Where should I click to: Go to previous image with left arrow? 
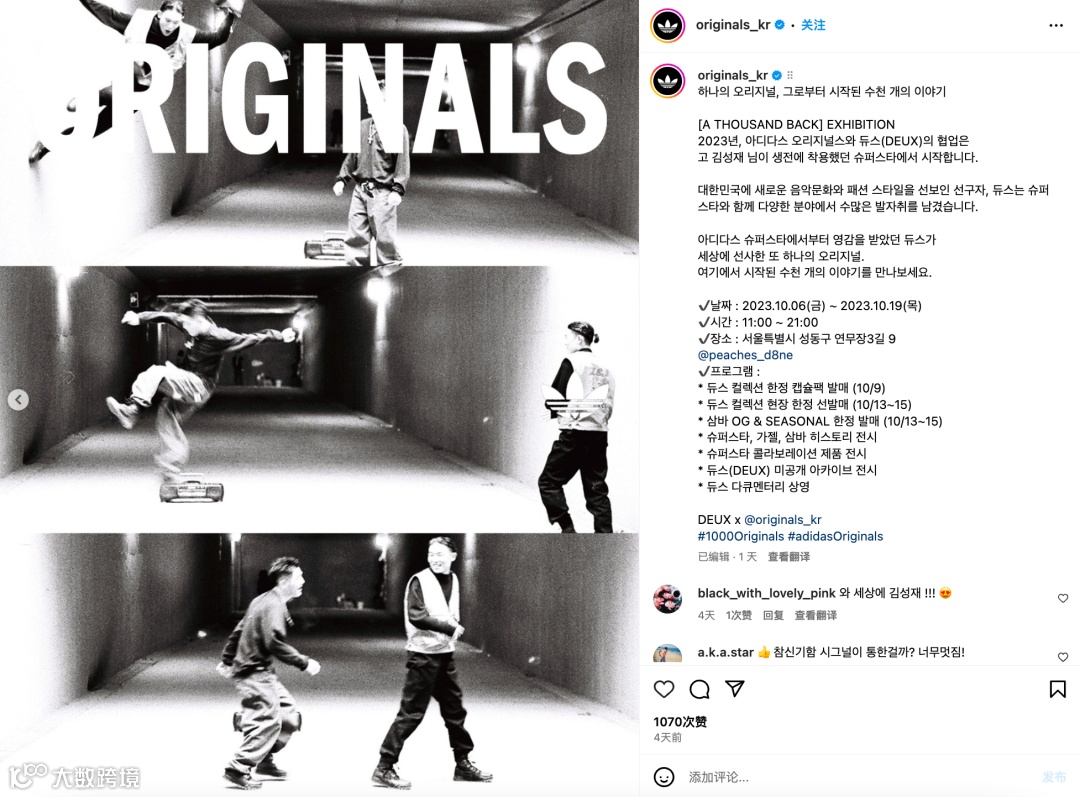[x=18, y=400]
